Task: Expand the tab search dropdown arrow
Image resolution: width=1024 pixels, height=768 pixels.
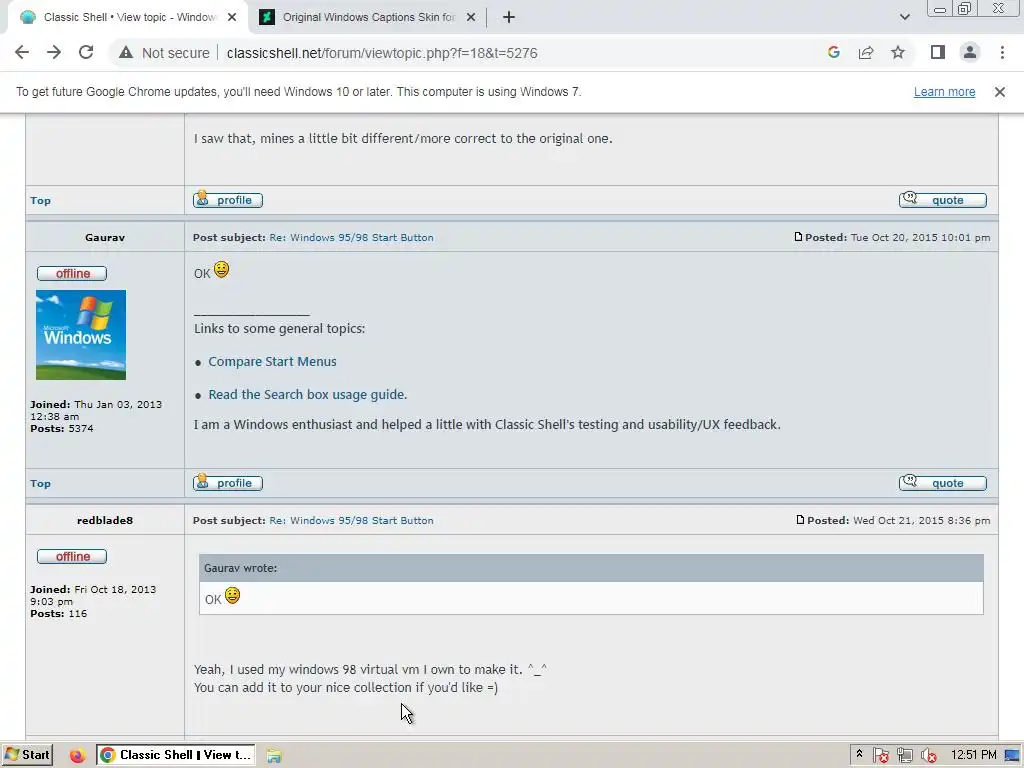Action: pos(904,17)
